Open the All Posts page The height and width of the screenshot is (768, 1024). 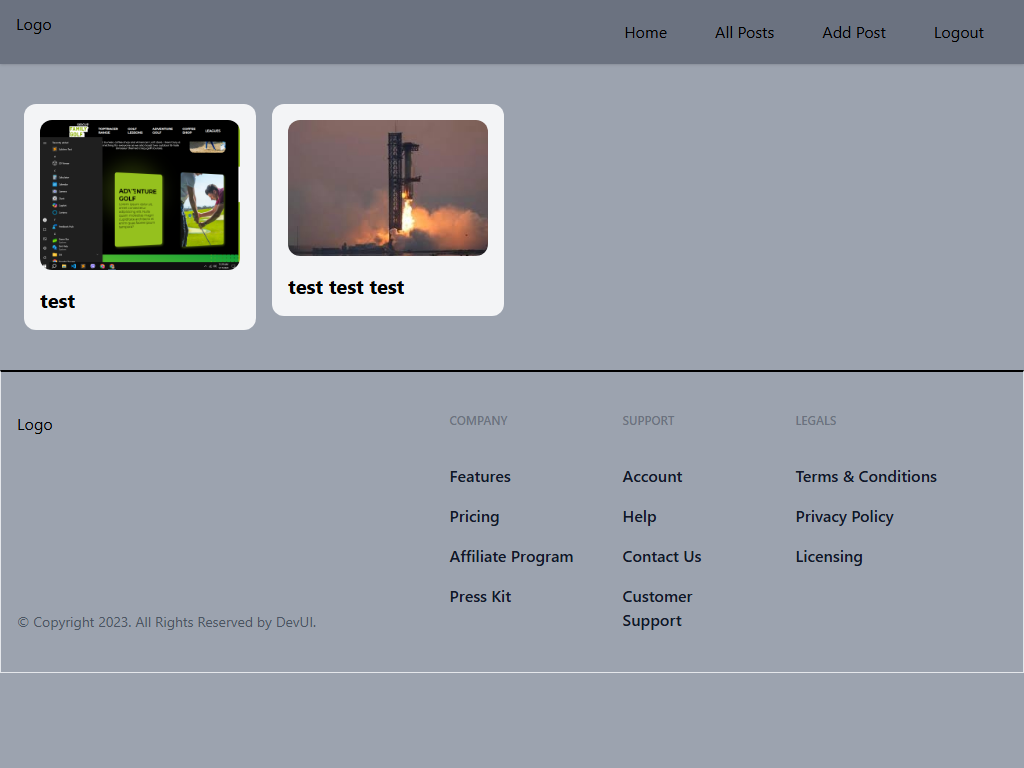click(x=744, y=33)
